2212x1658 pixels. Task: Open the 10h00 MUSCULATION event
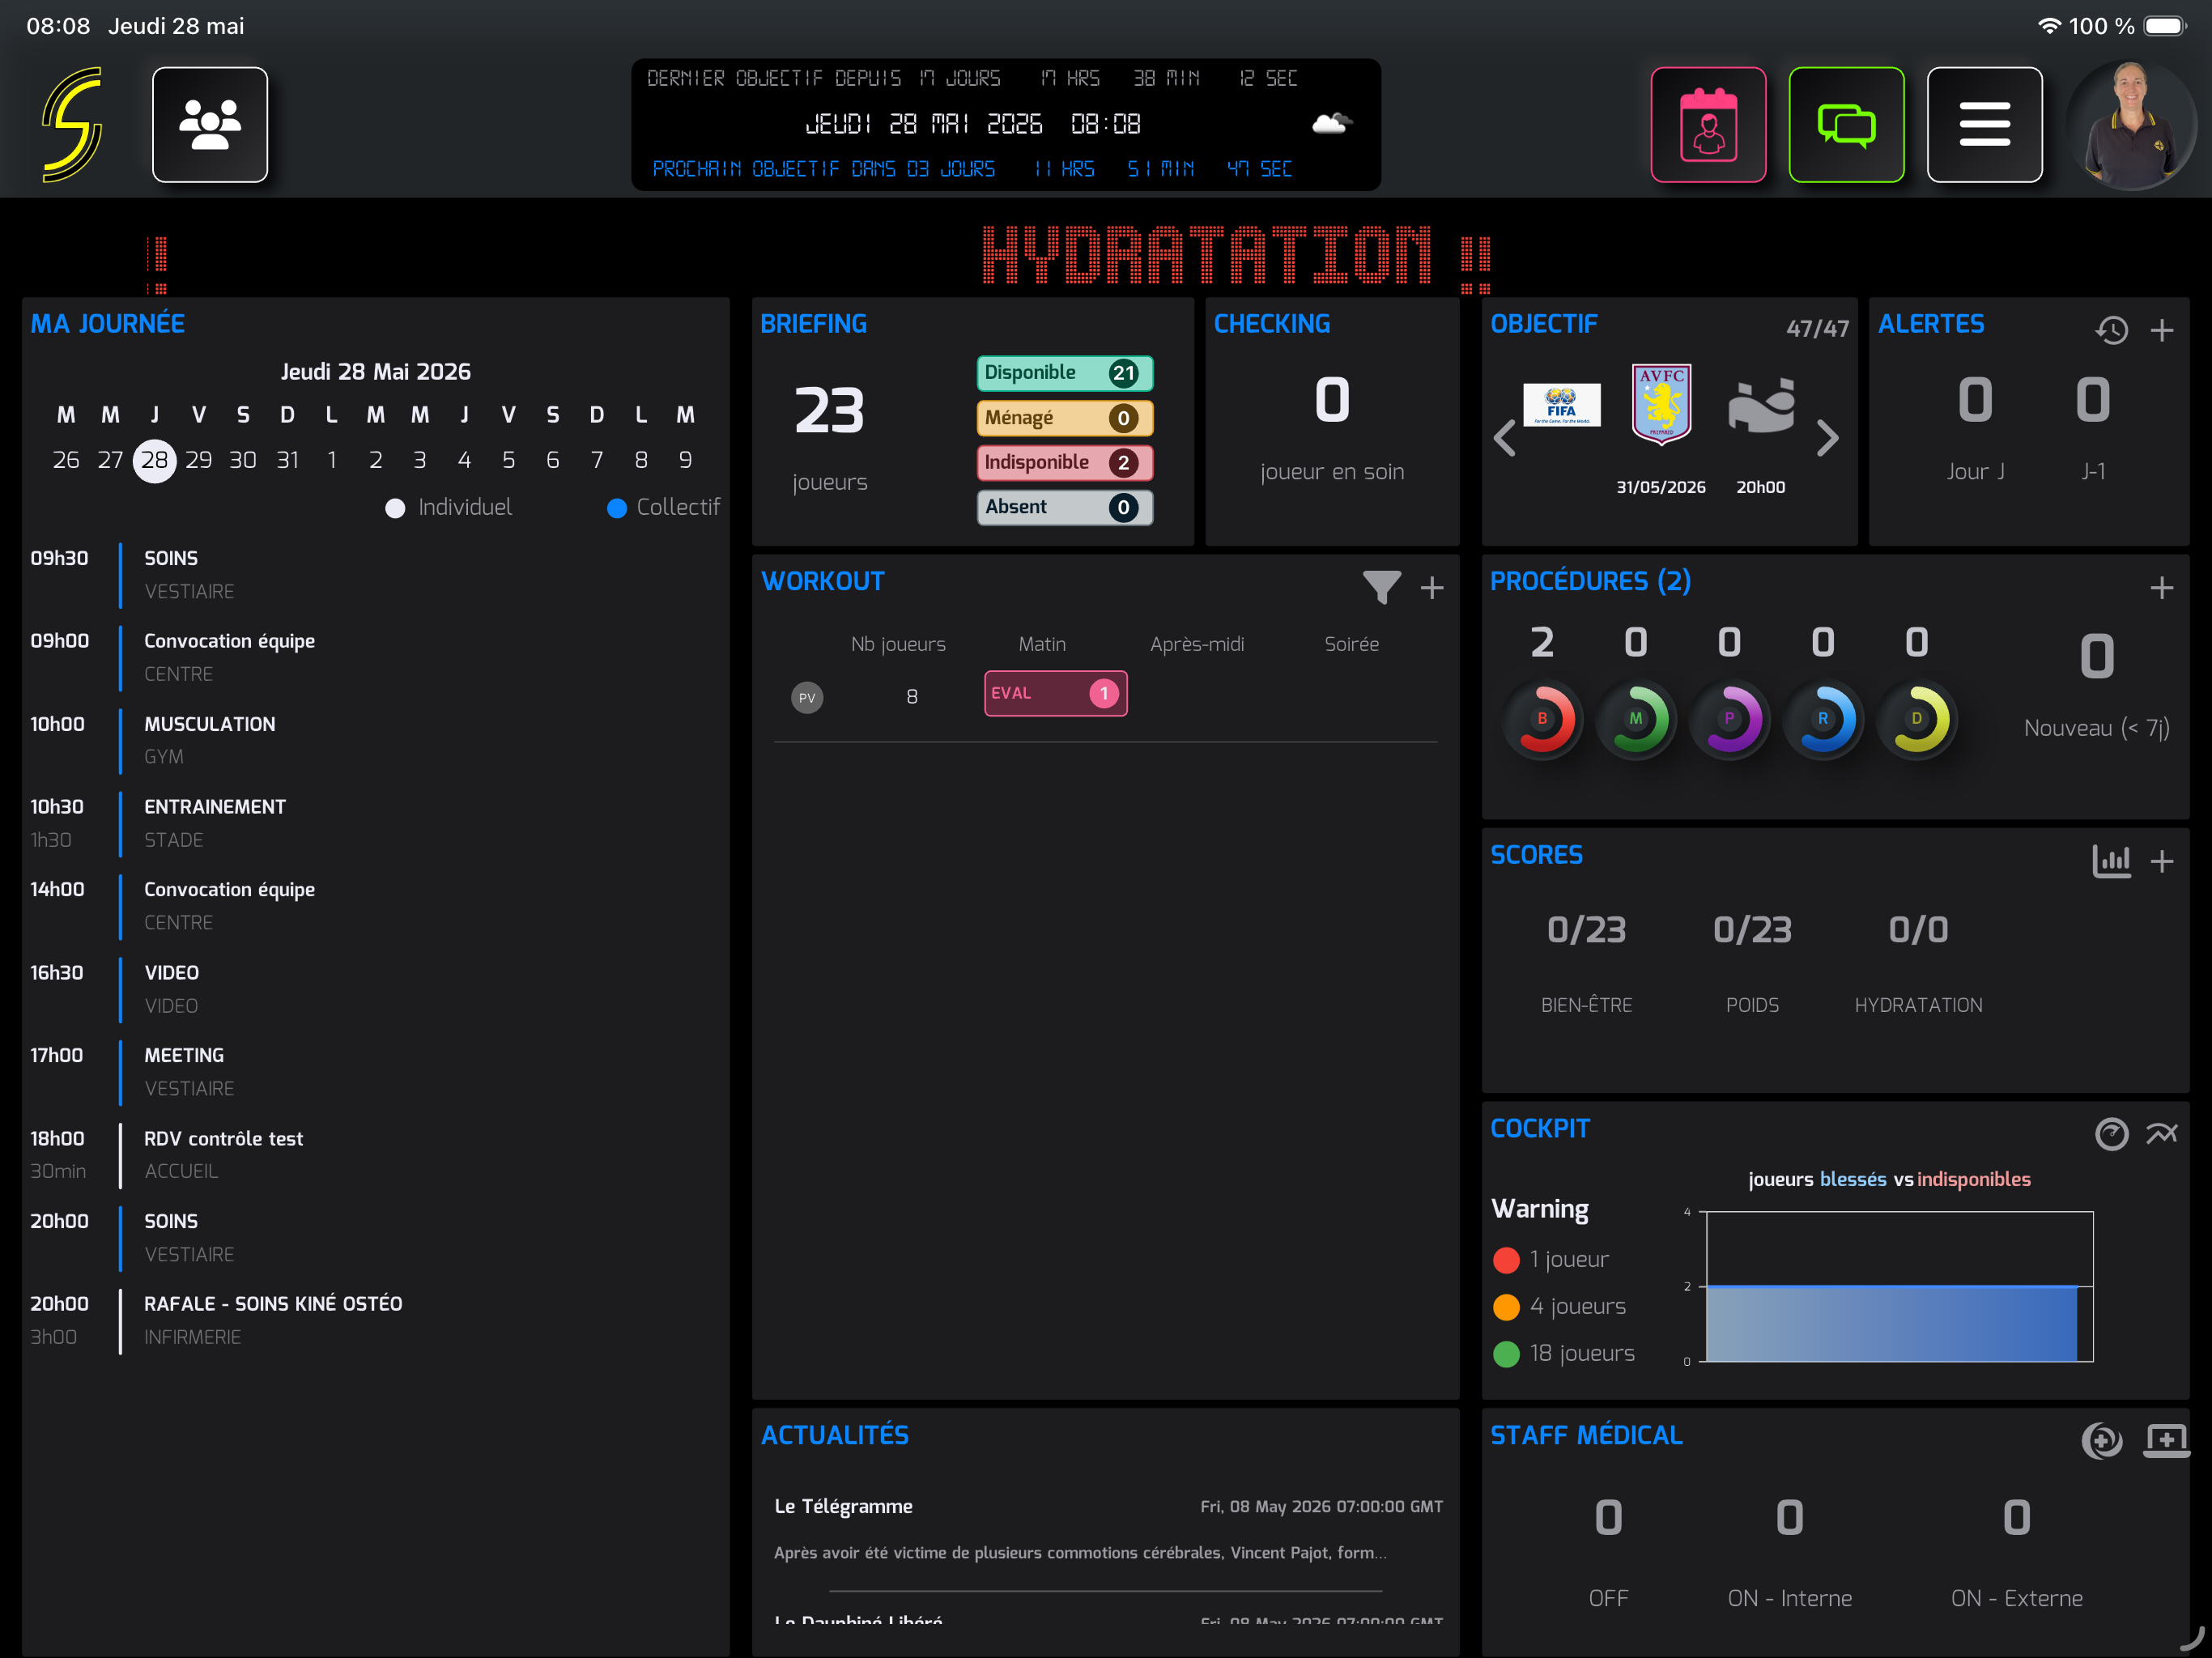point(375,740)
